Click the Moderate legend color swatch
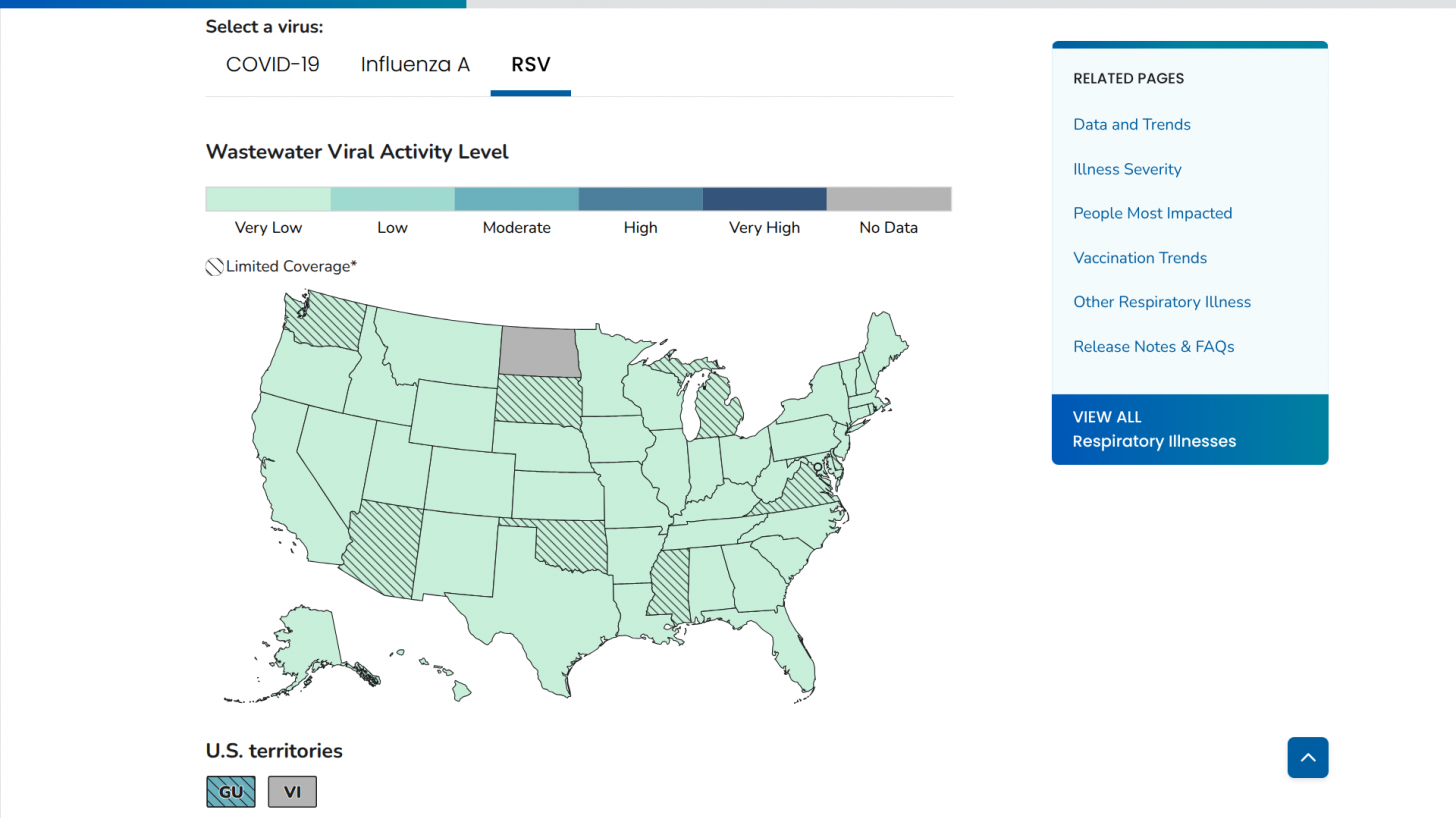 [x=516, y=199]
